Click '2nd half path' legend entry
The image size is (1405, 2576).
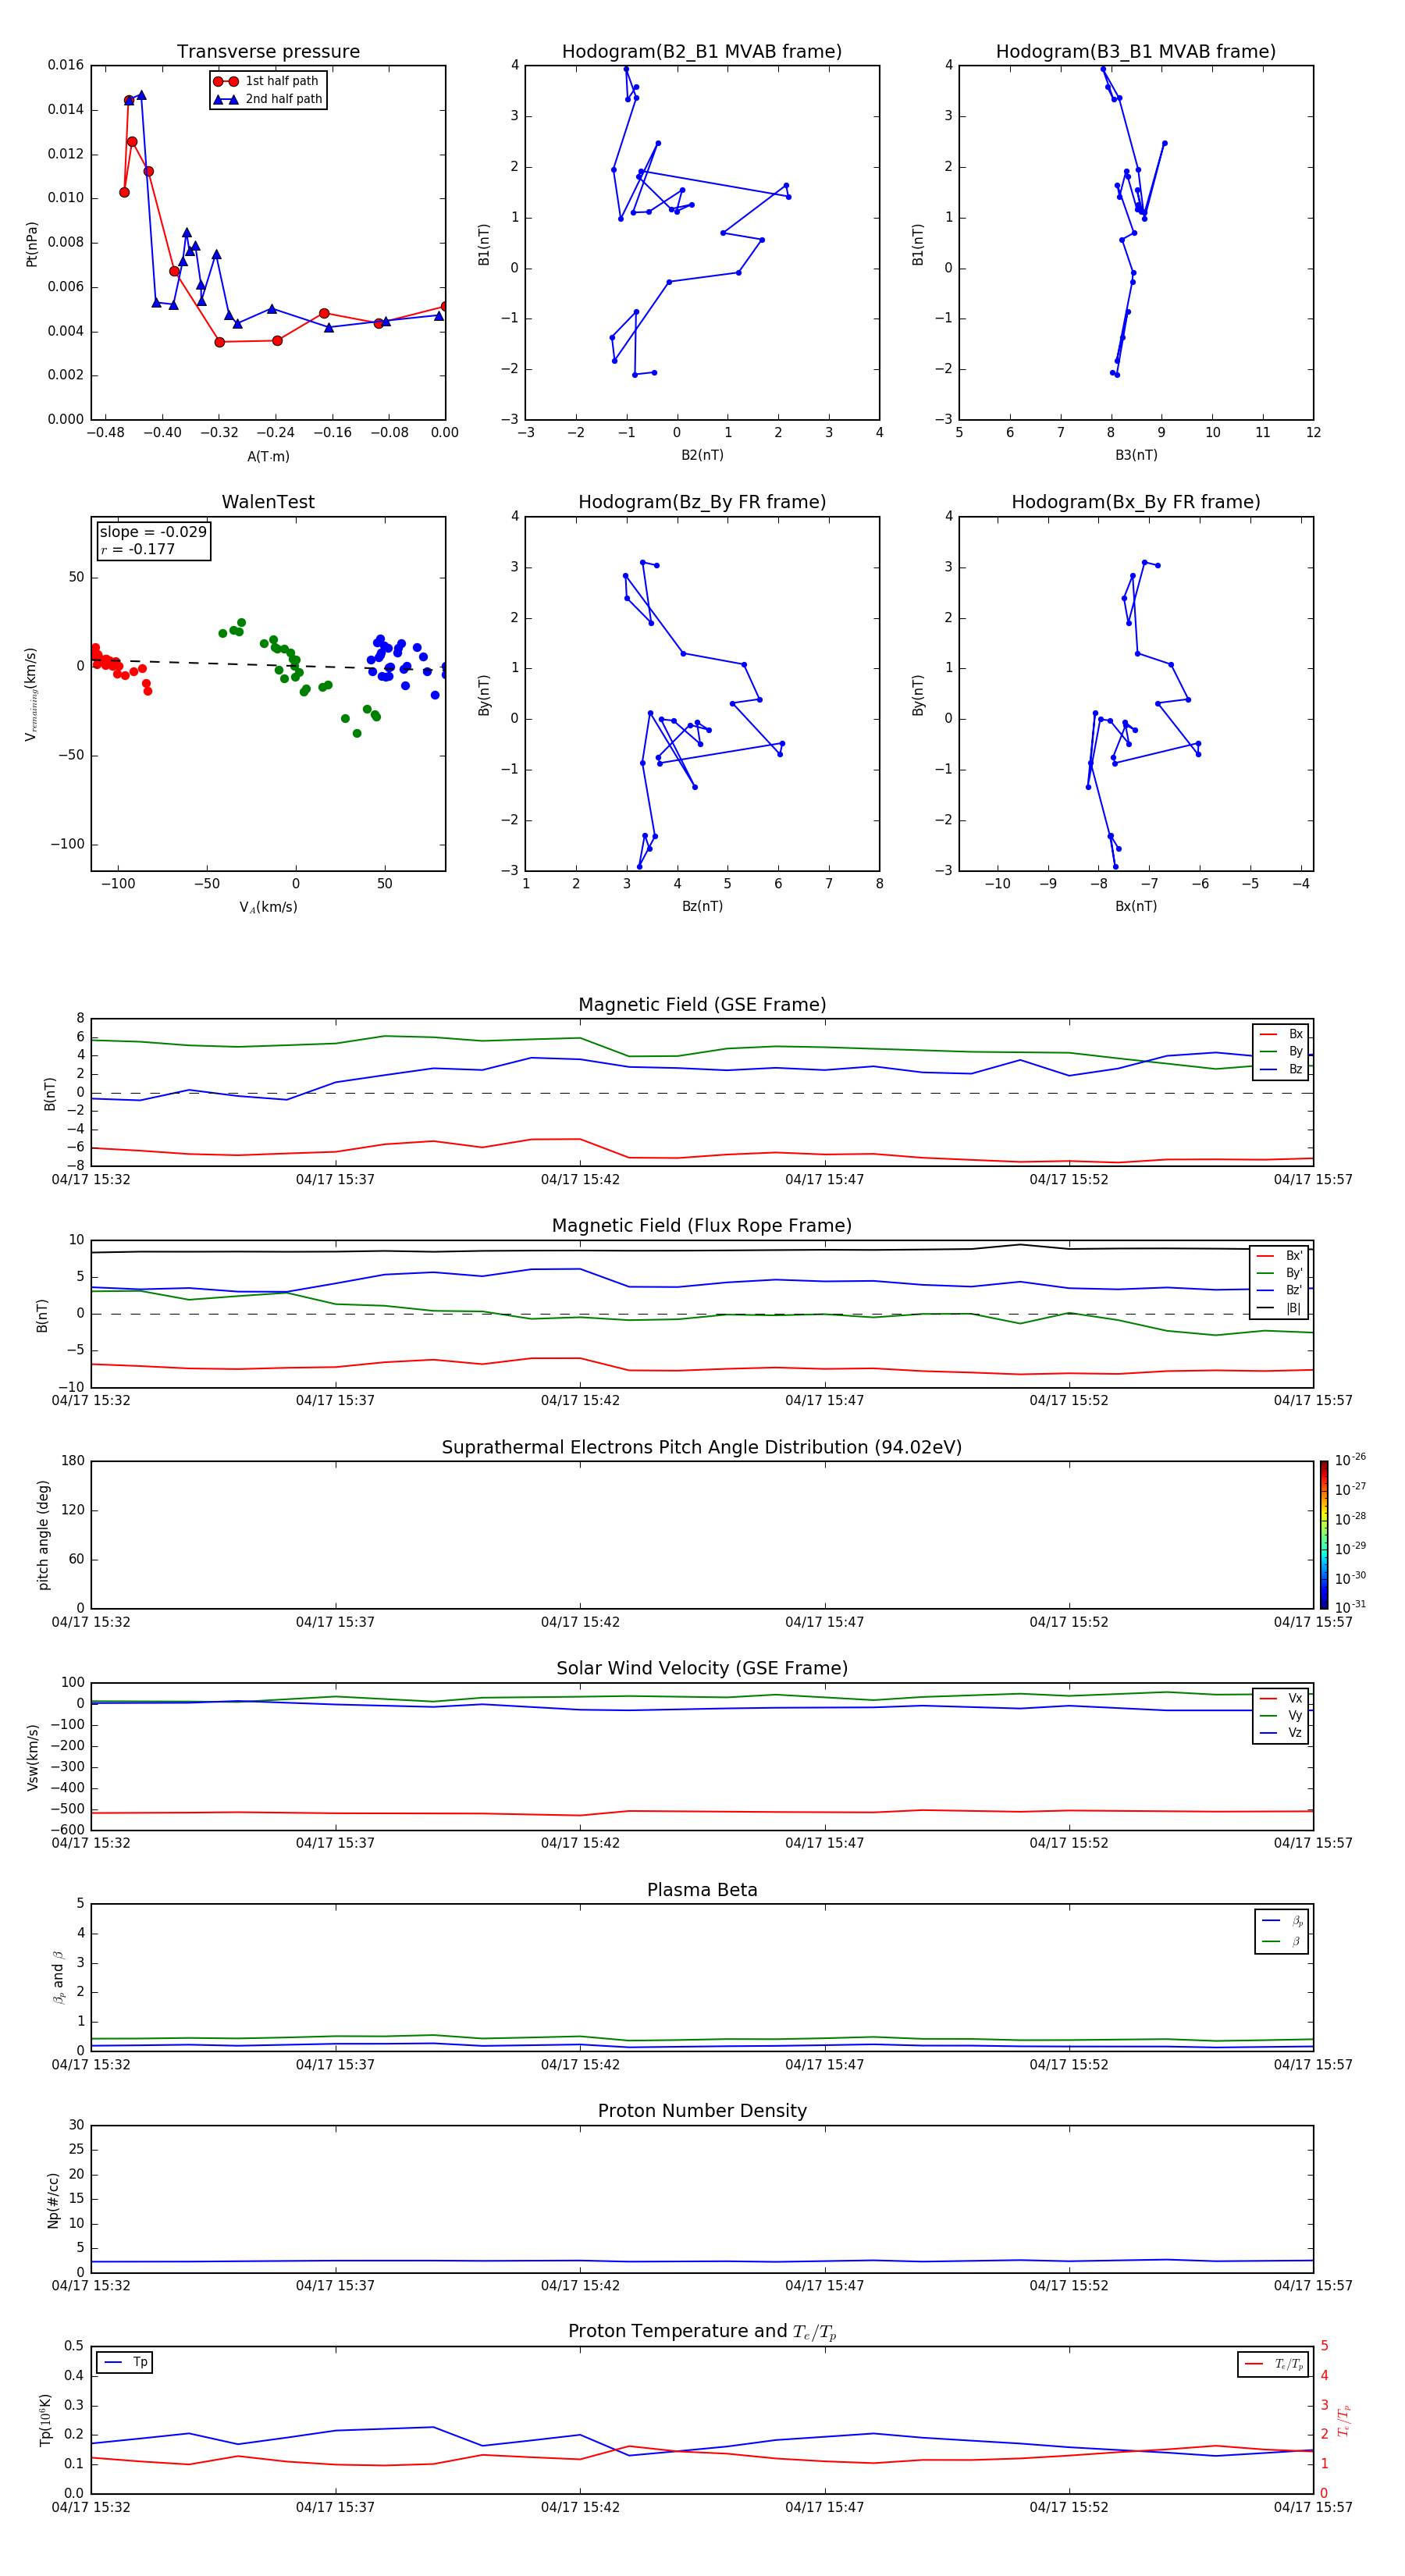pyautogui.click(x=268, y=99)
